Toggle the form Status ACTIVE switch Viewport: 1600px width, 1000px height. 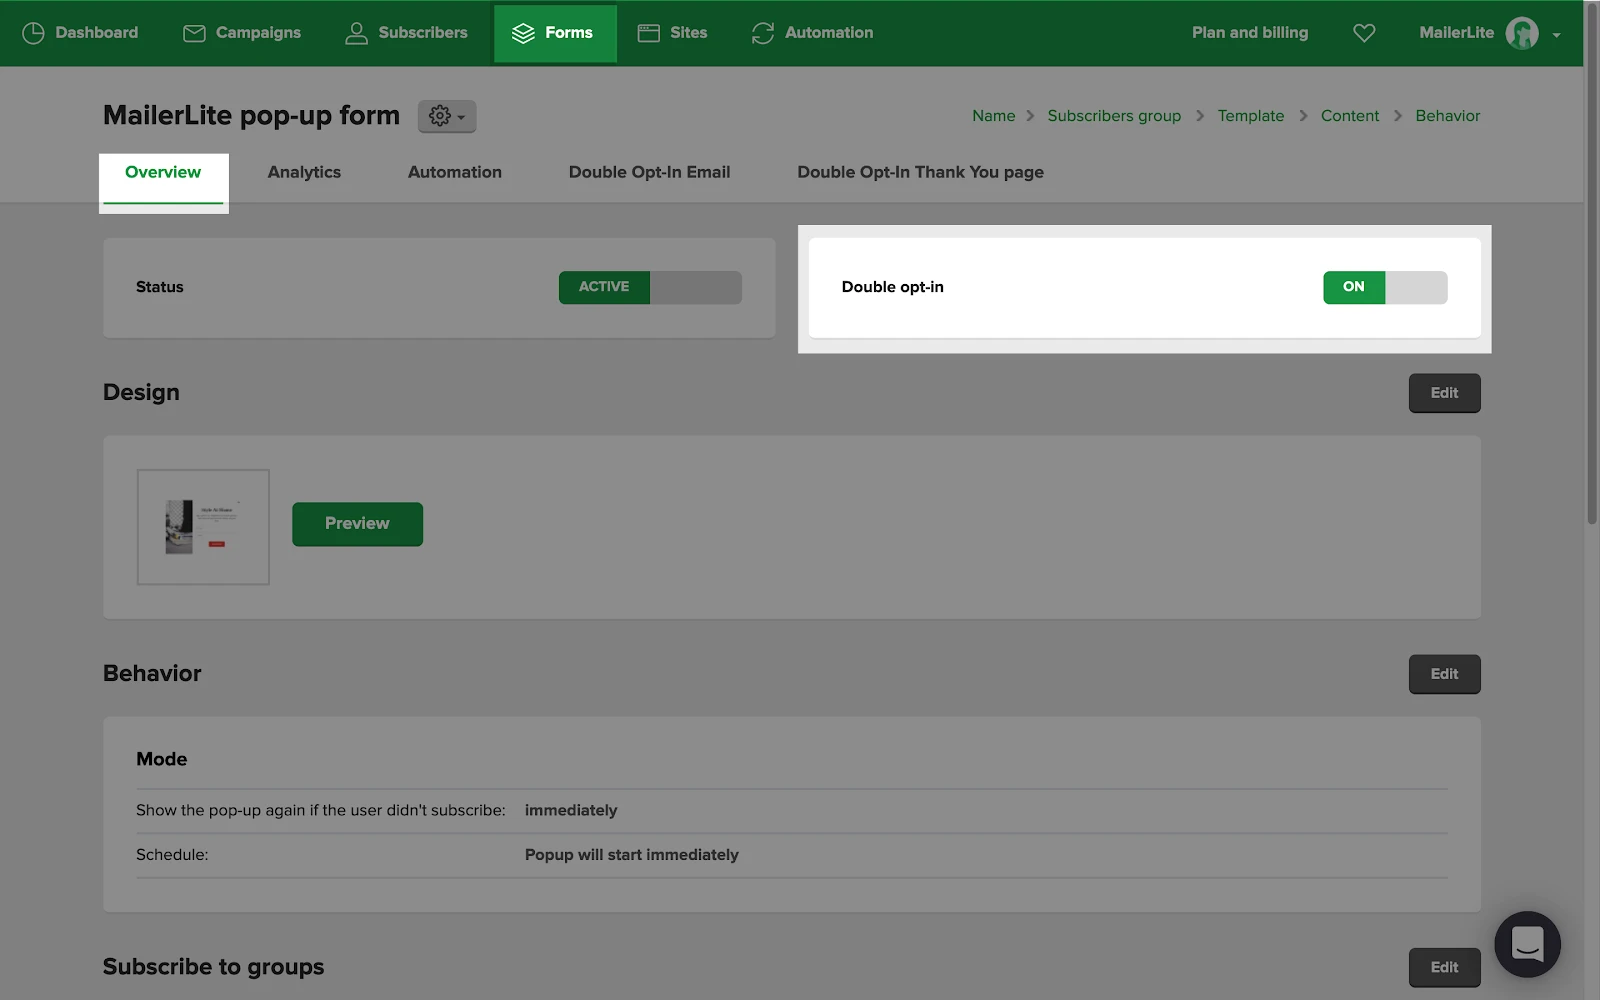point(650,287)
